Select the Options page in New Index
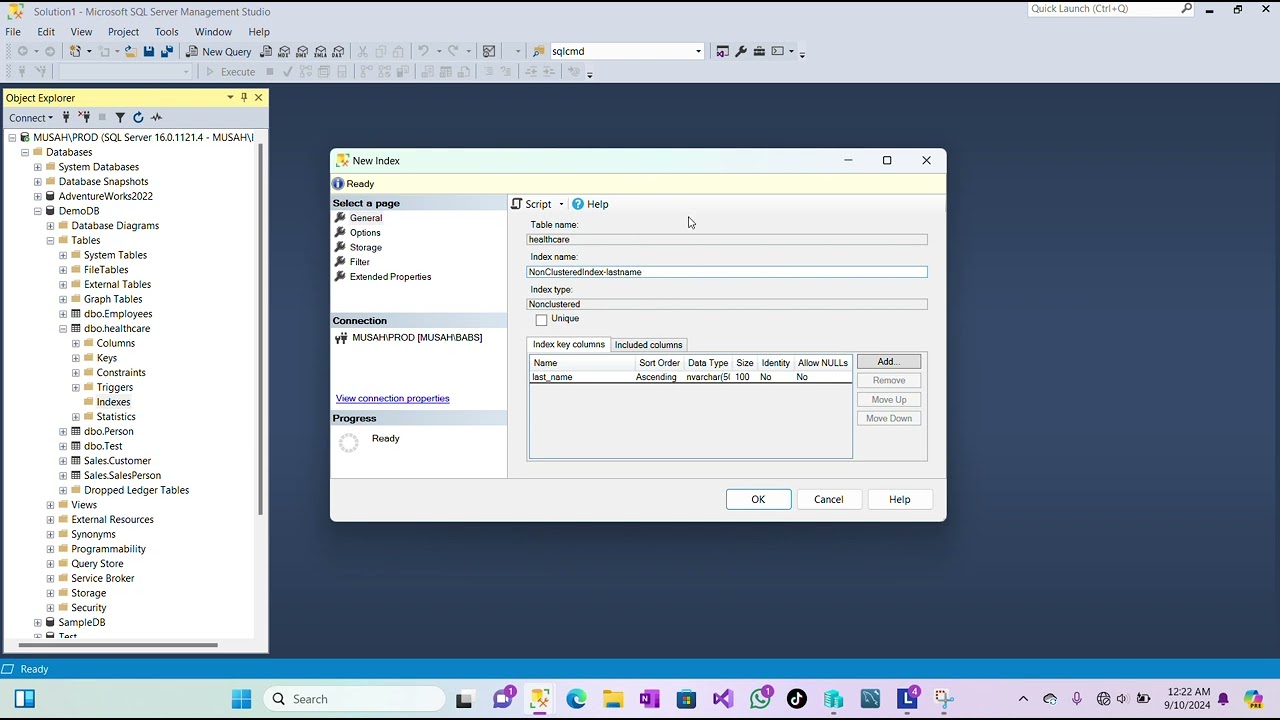The image size is (1280, 720). pyautogui.click(x=365, y=233)
